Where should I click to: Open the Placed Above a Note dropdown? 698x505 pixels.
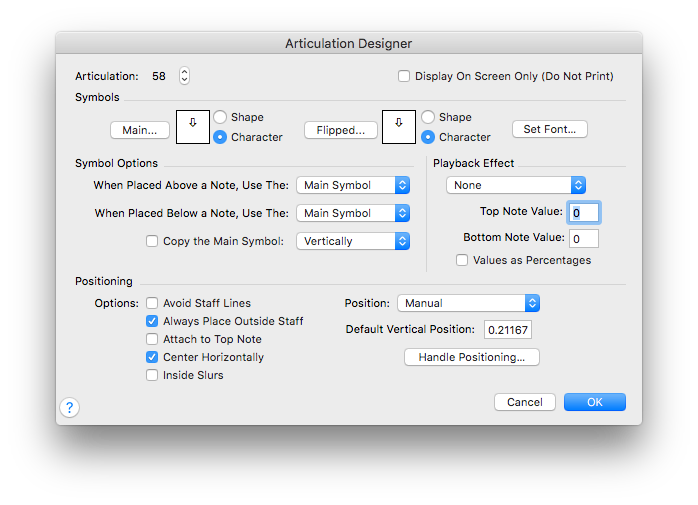[353, 185]
